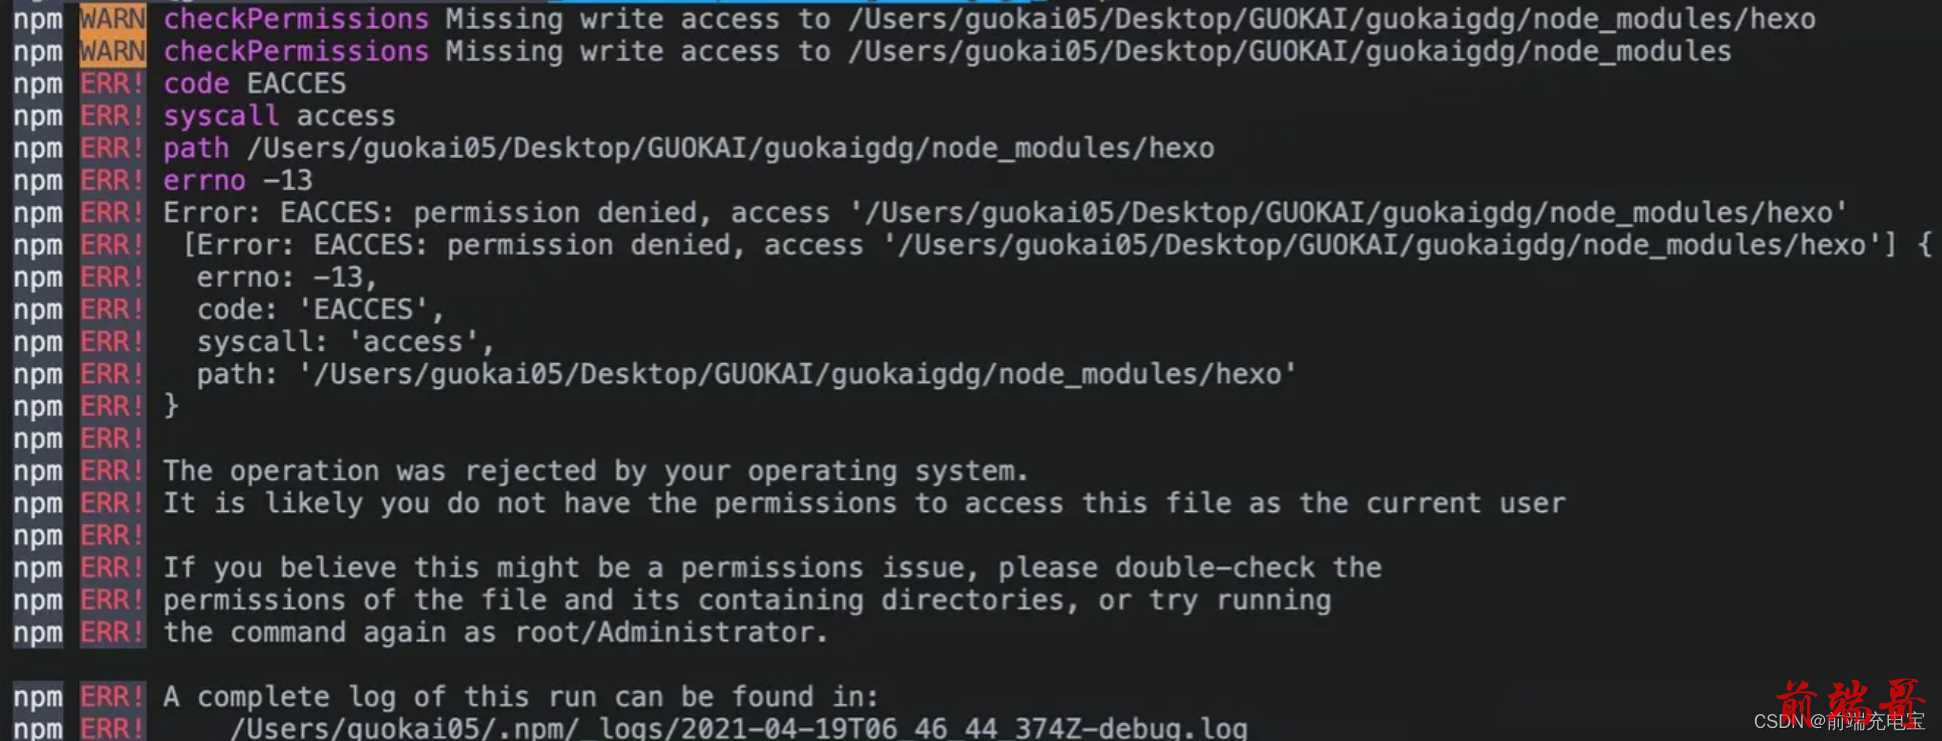Click the indented "code: 'EACCES'," text

pos(320,310)
